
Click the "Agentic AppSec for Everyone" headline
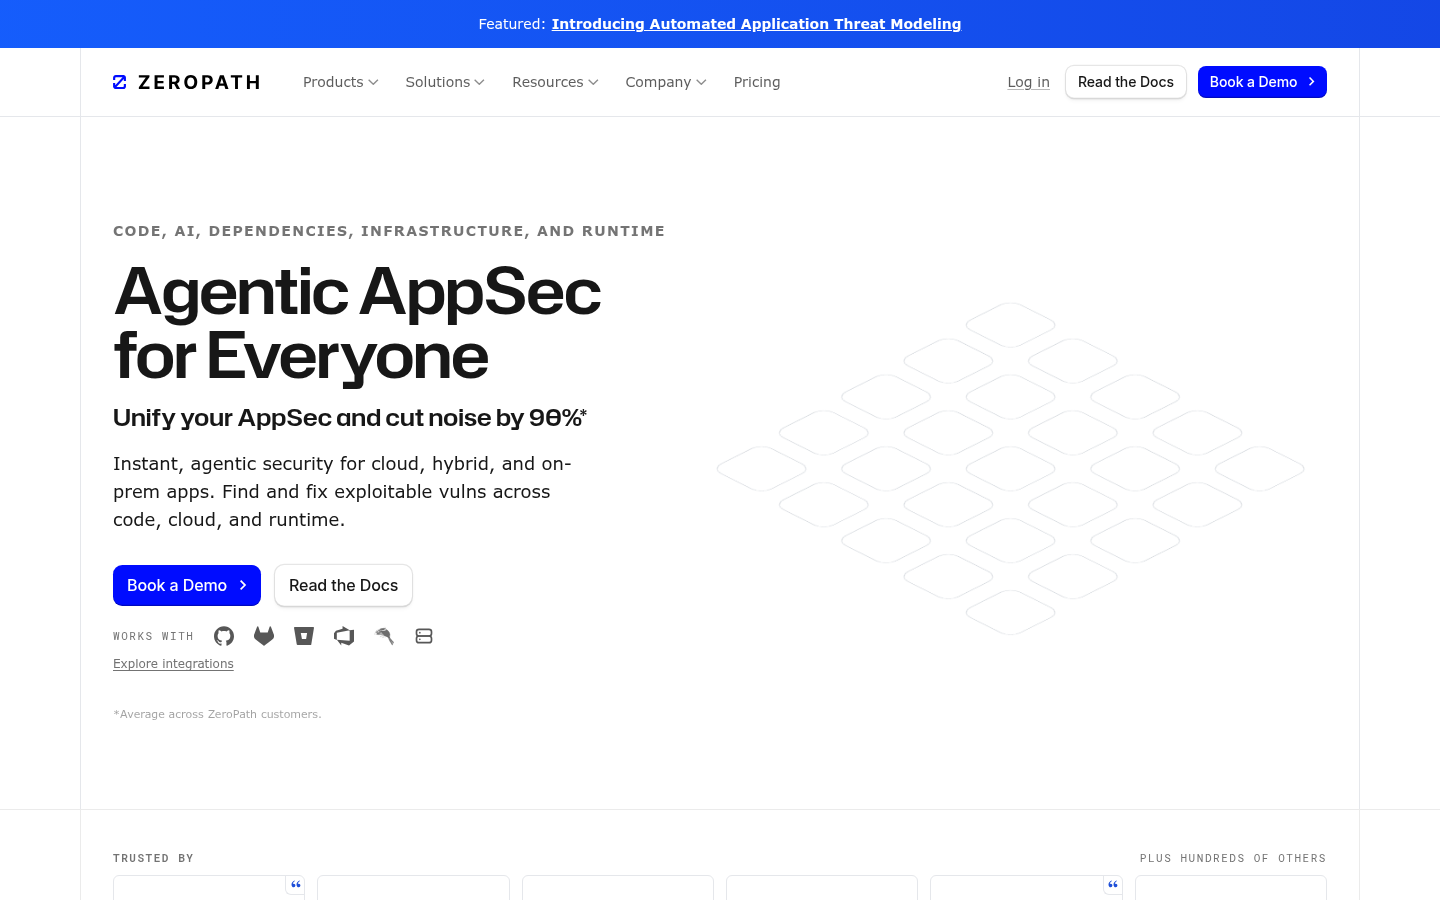click(x=357, y=323)
